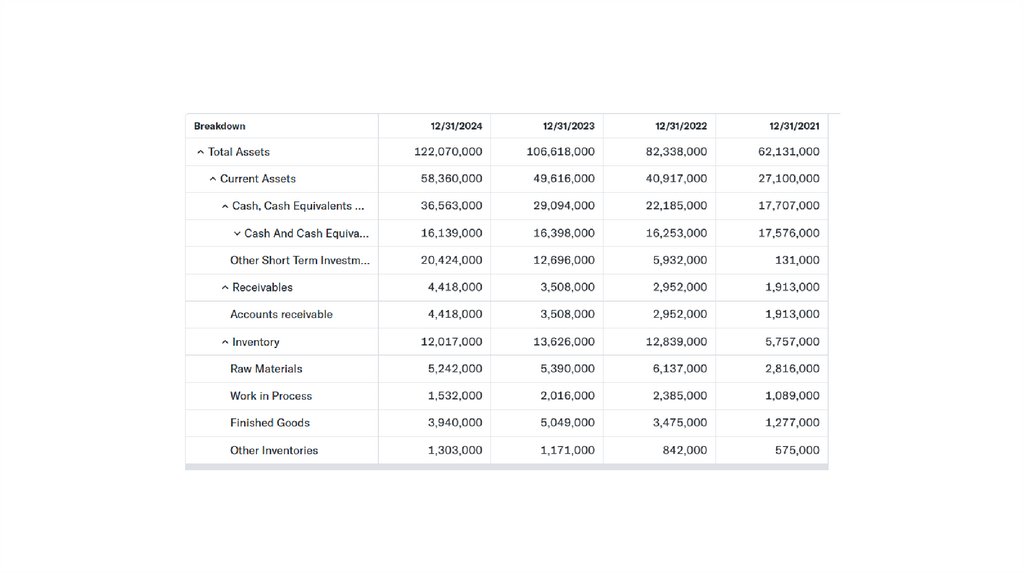The image size is (1024, 574).
Task: Click the Other Inventories row label
Action: pos(274,450)
